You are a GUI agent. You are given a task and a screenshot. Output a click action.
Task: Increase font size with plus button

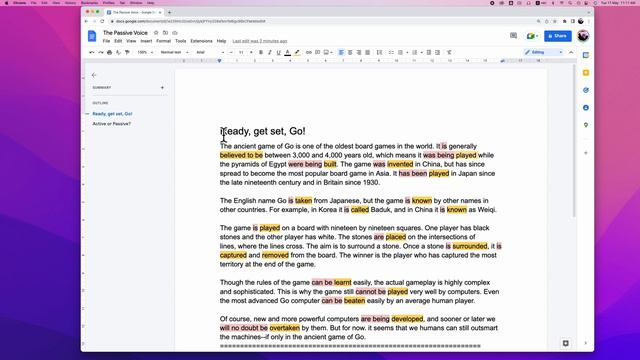pyautogui.click(x=251, y=53)
